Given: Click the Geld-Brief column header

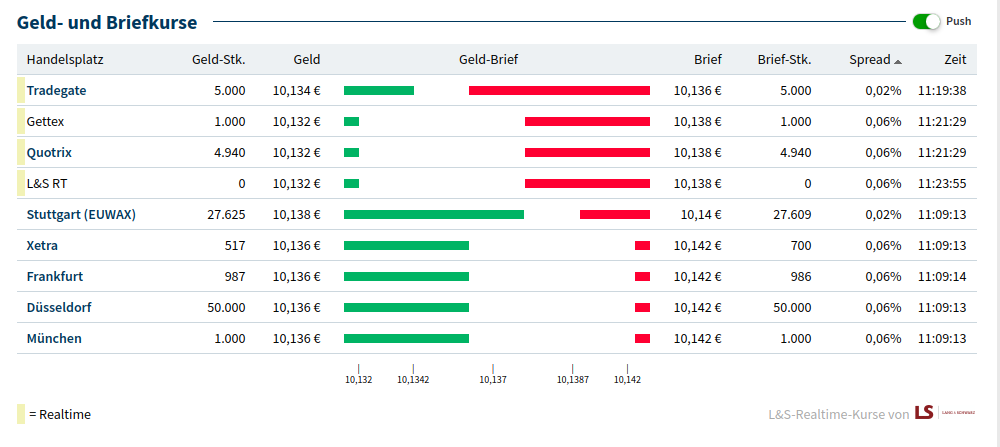Looking at the screenshot, I should point(488,60).
